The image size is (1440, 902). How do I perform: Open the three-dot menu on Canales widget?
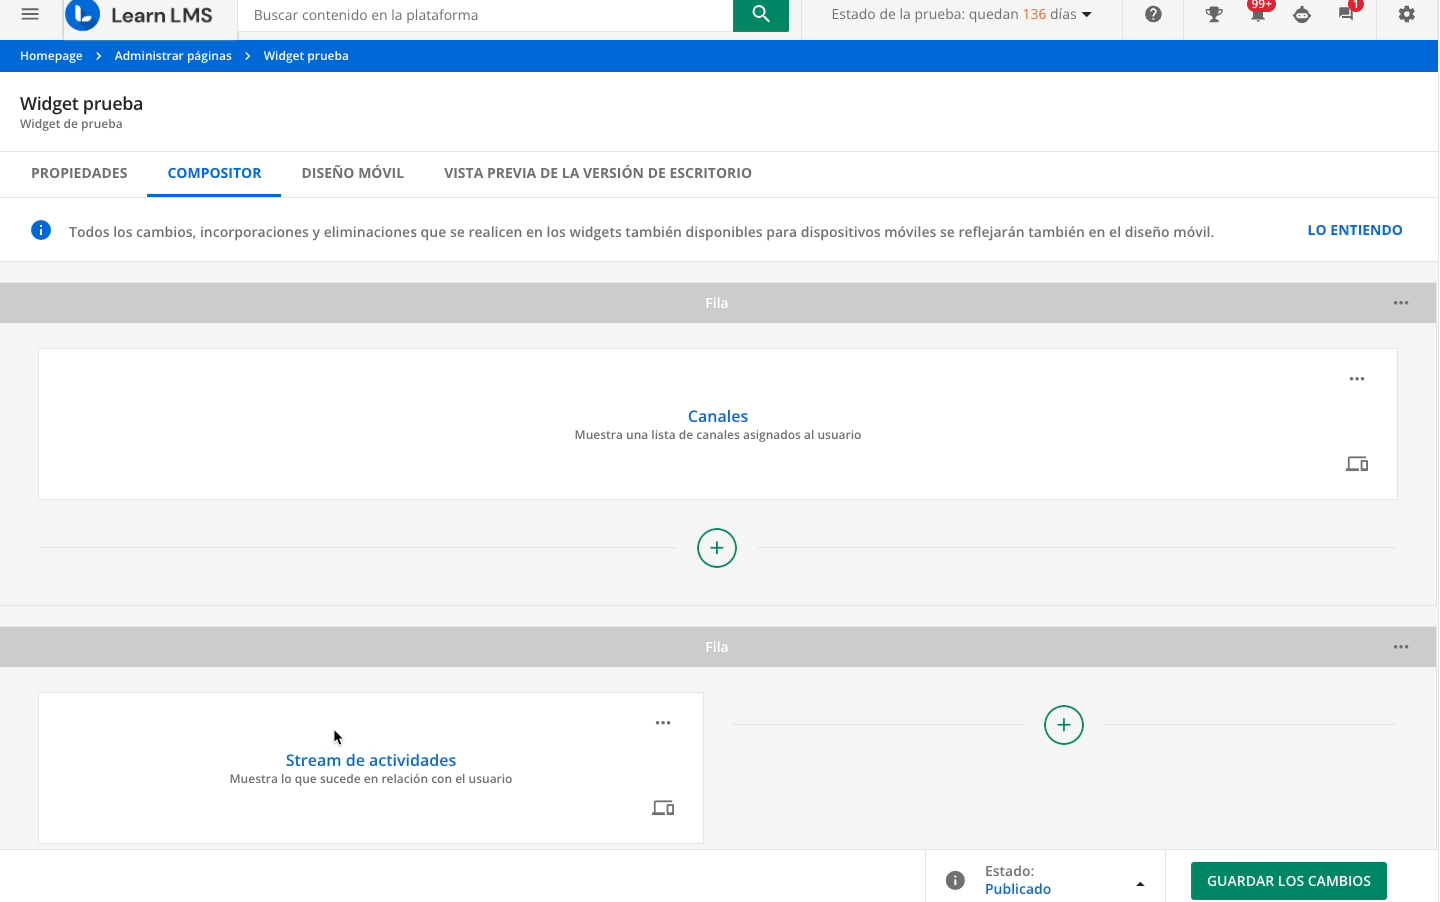[x=1357, y=378]
